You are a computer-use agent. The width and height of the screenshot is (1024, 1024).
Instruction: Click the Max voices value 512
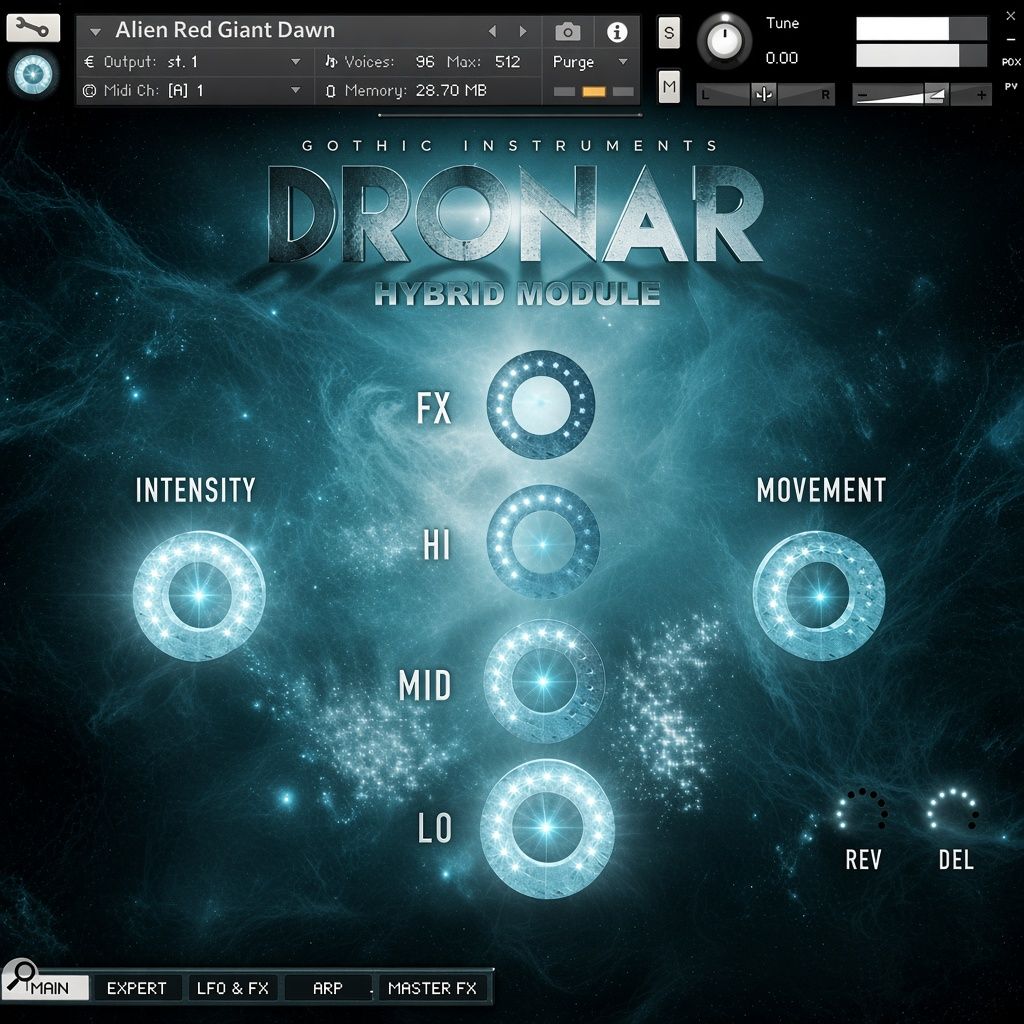(507, 62)
